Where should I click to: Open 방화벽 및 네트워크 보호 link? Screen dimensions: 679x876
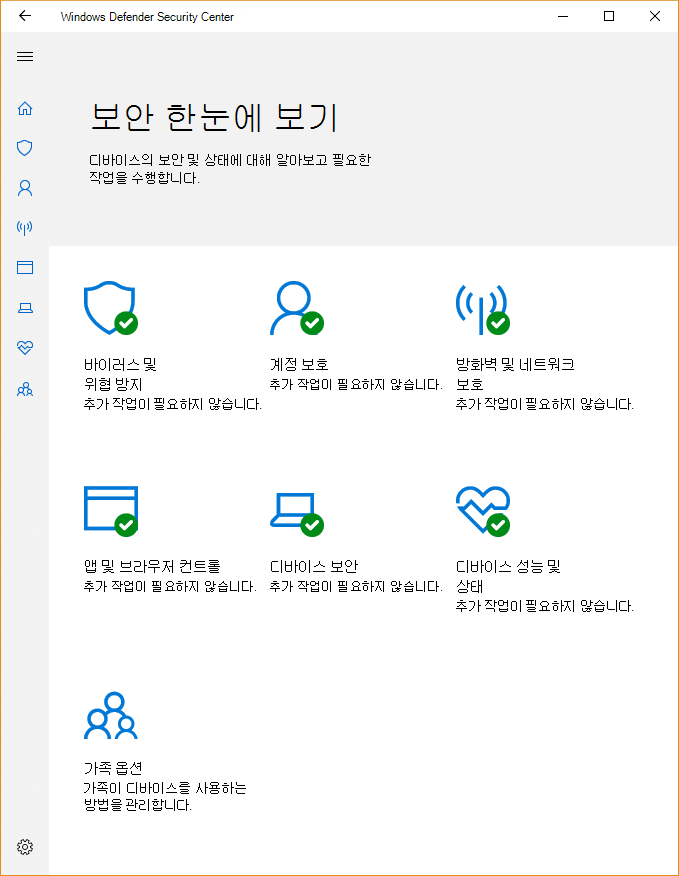pyautogui.click(x=515, y=374)
